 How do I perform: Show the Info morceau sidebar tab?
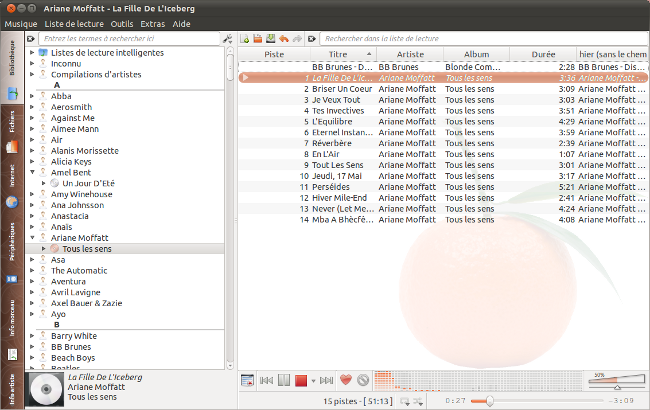(12, 328)
